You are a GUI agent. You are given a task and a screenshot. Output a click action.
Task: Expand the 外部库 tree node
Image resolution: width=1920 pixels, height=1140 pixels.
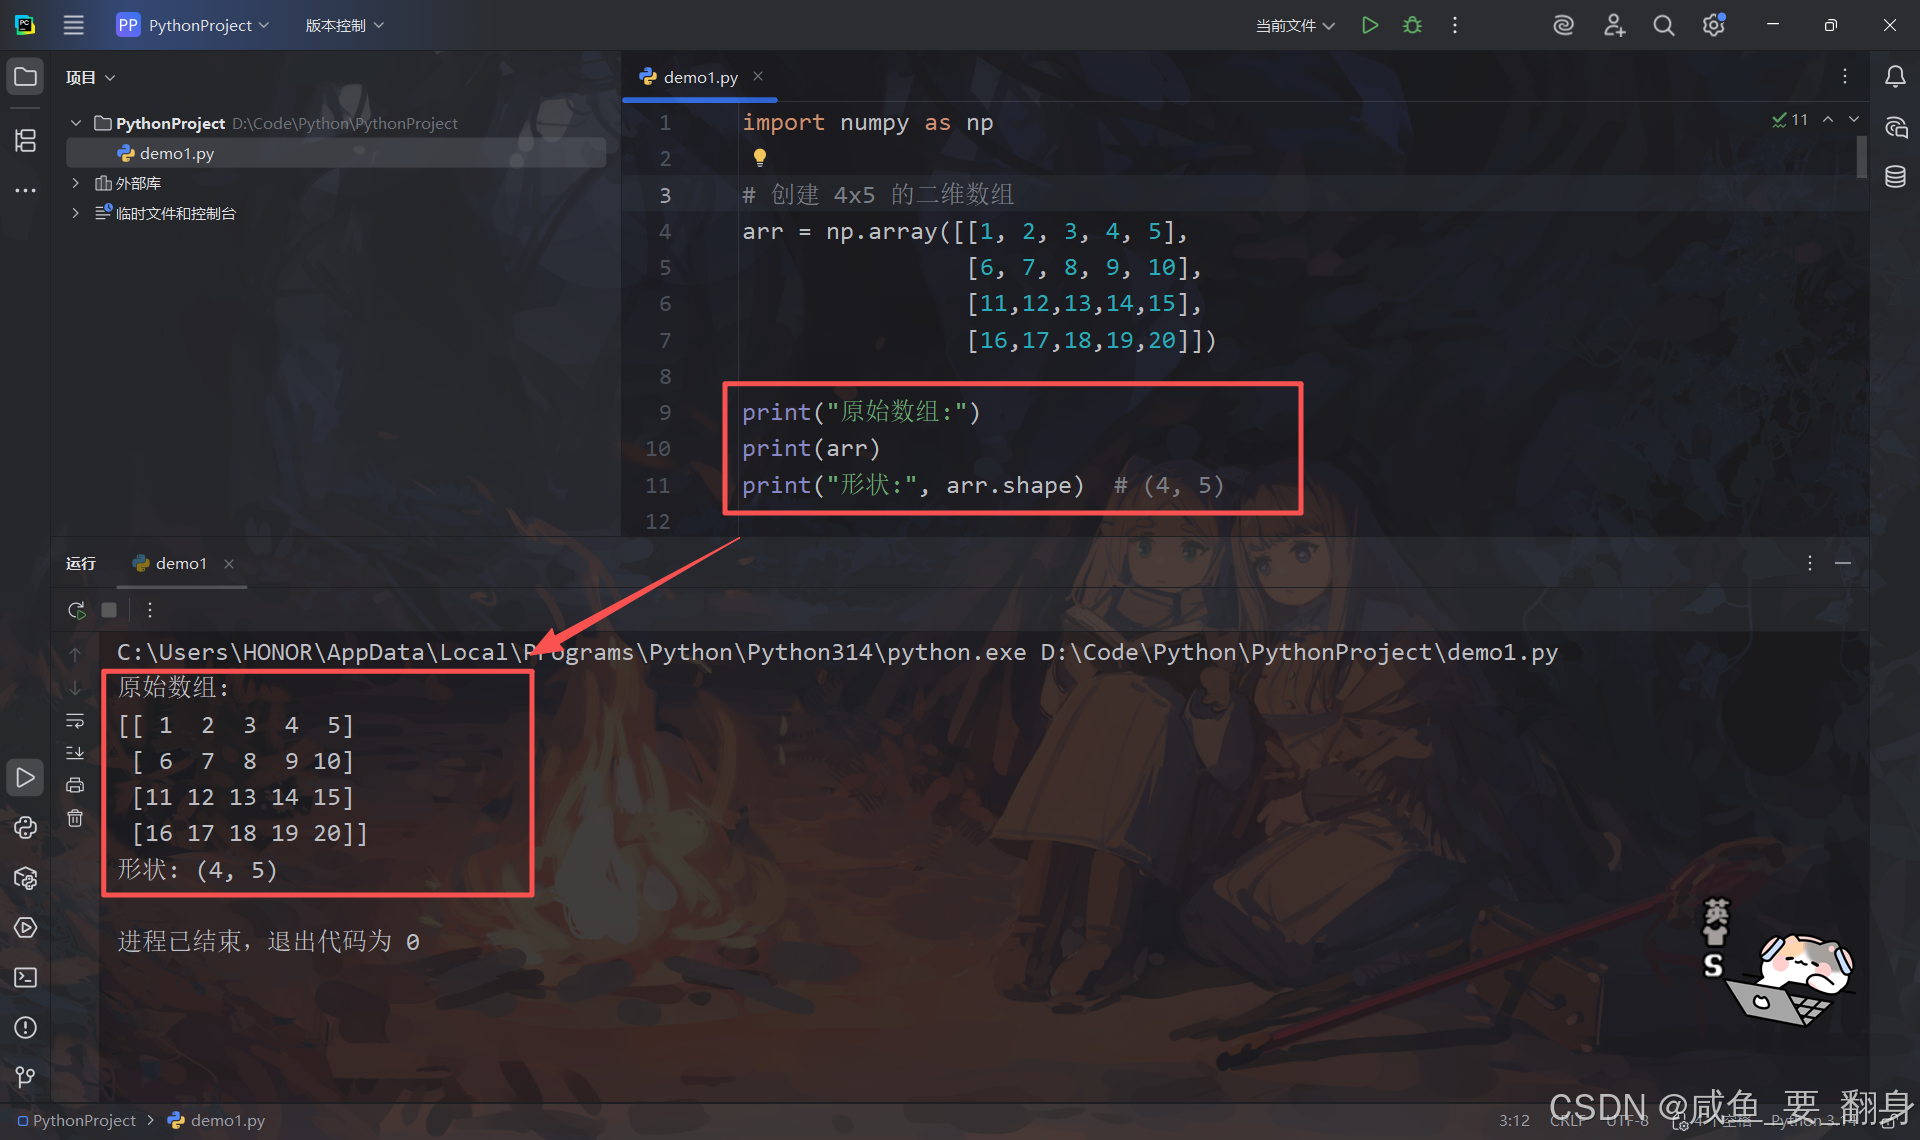pos(75,183)
